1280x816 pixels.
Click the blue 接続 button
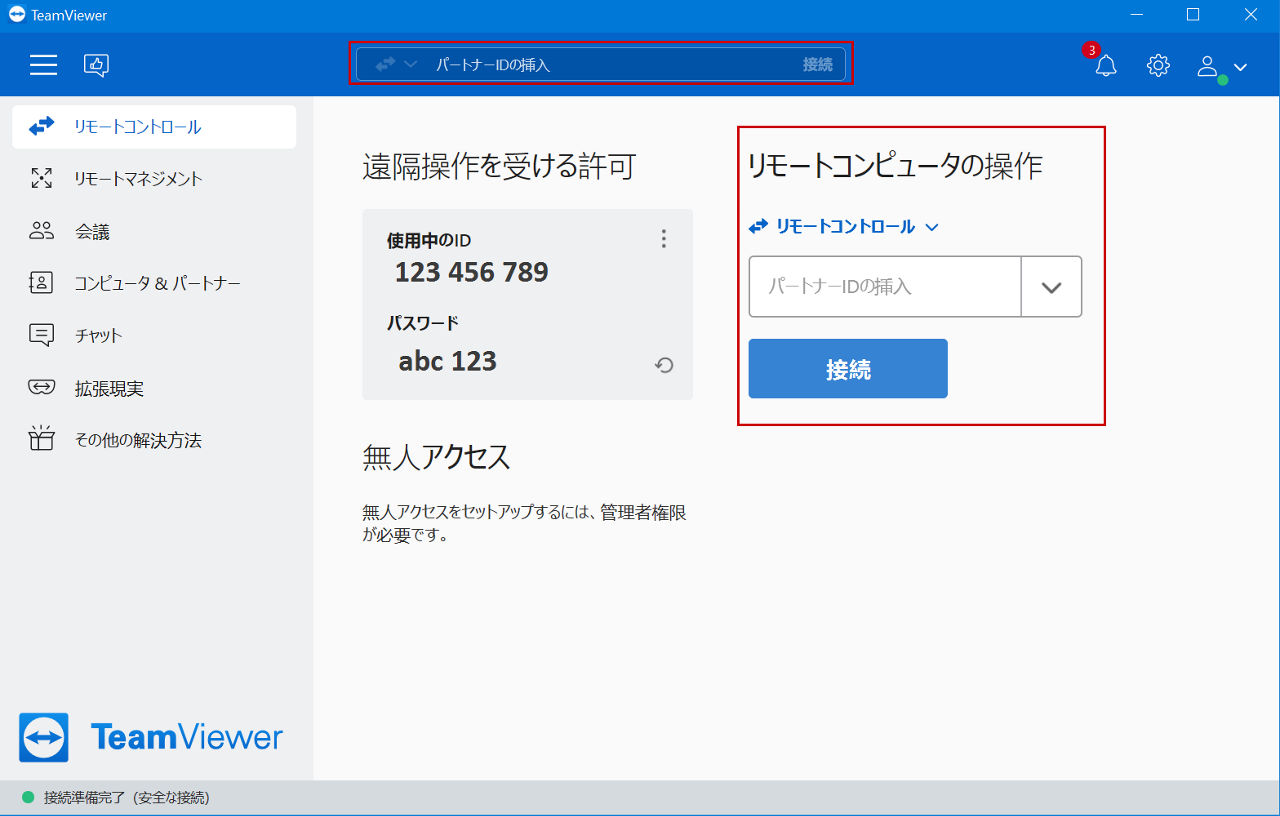point(848,369)
